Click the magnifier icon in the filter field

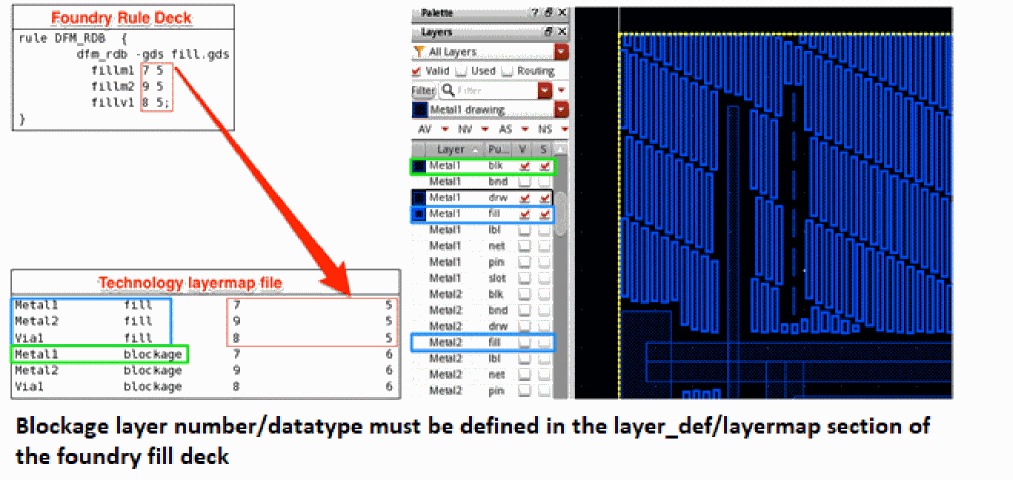point(448,90)
